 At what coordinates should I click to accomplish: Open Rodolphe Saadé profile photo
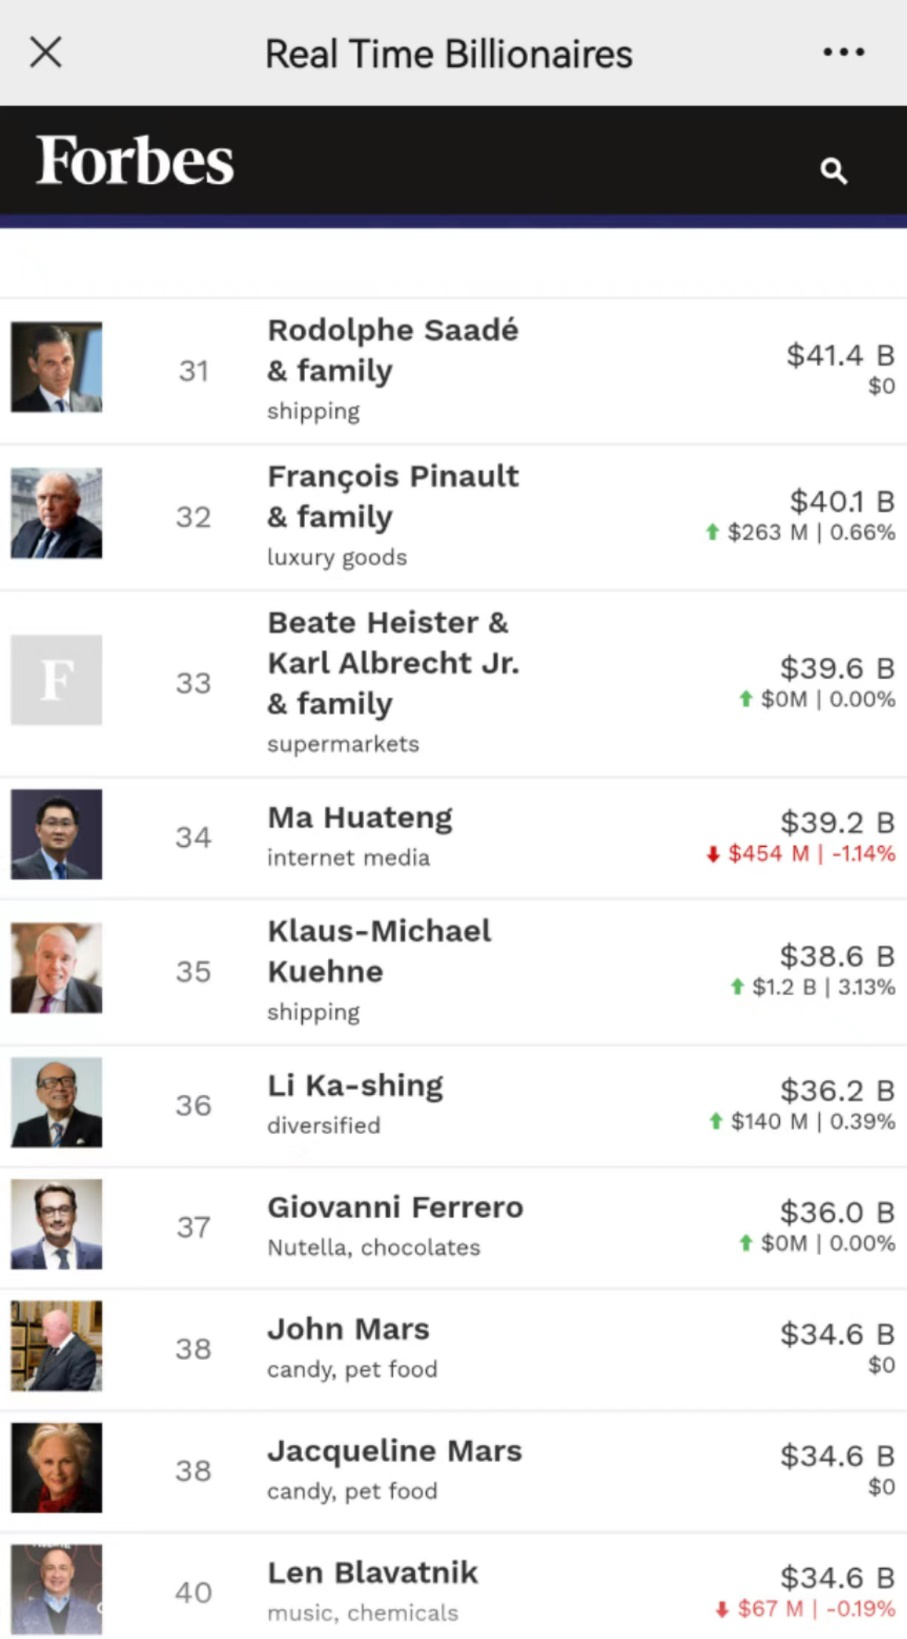click(x=56, y=367)
